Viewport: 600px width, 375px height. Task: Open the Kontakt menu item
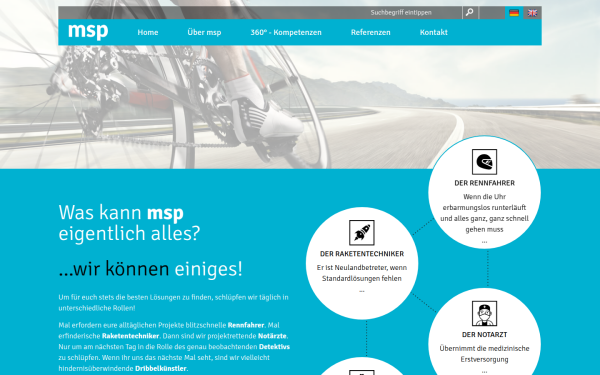pos(434,33)
